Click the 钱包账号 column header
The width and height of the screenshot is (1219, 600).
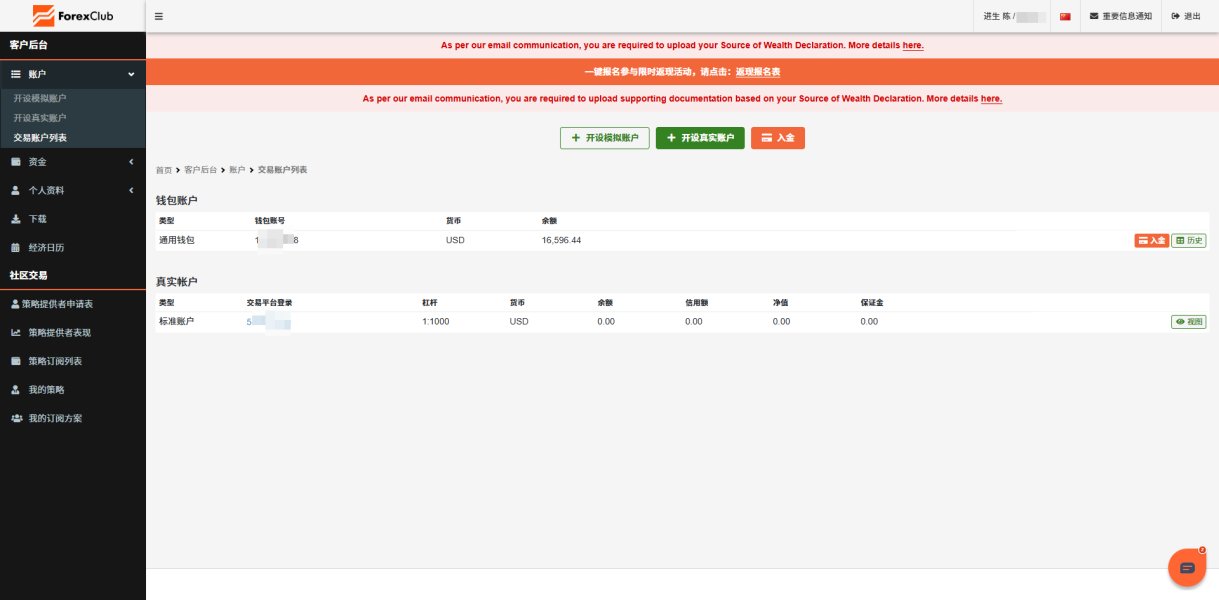click(270, 220)
